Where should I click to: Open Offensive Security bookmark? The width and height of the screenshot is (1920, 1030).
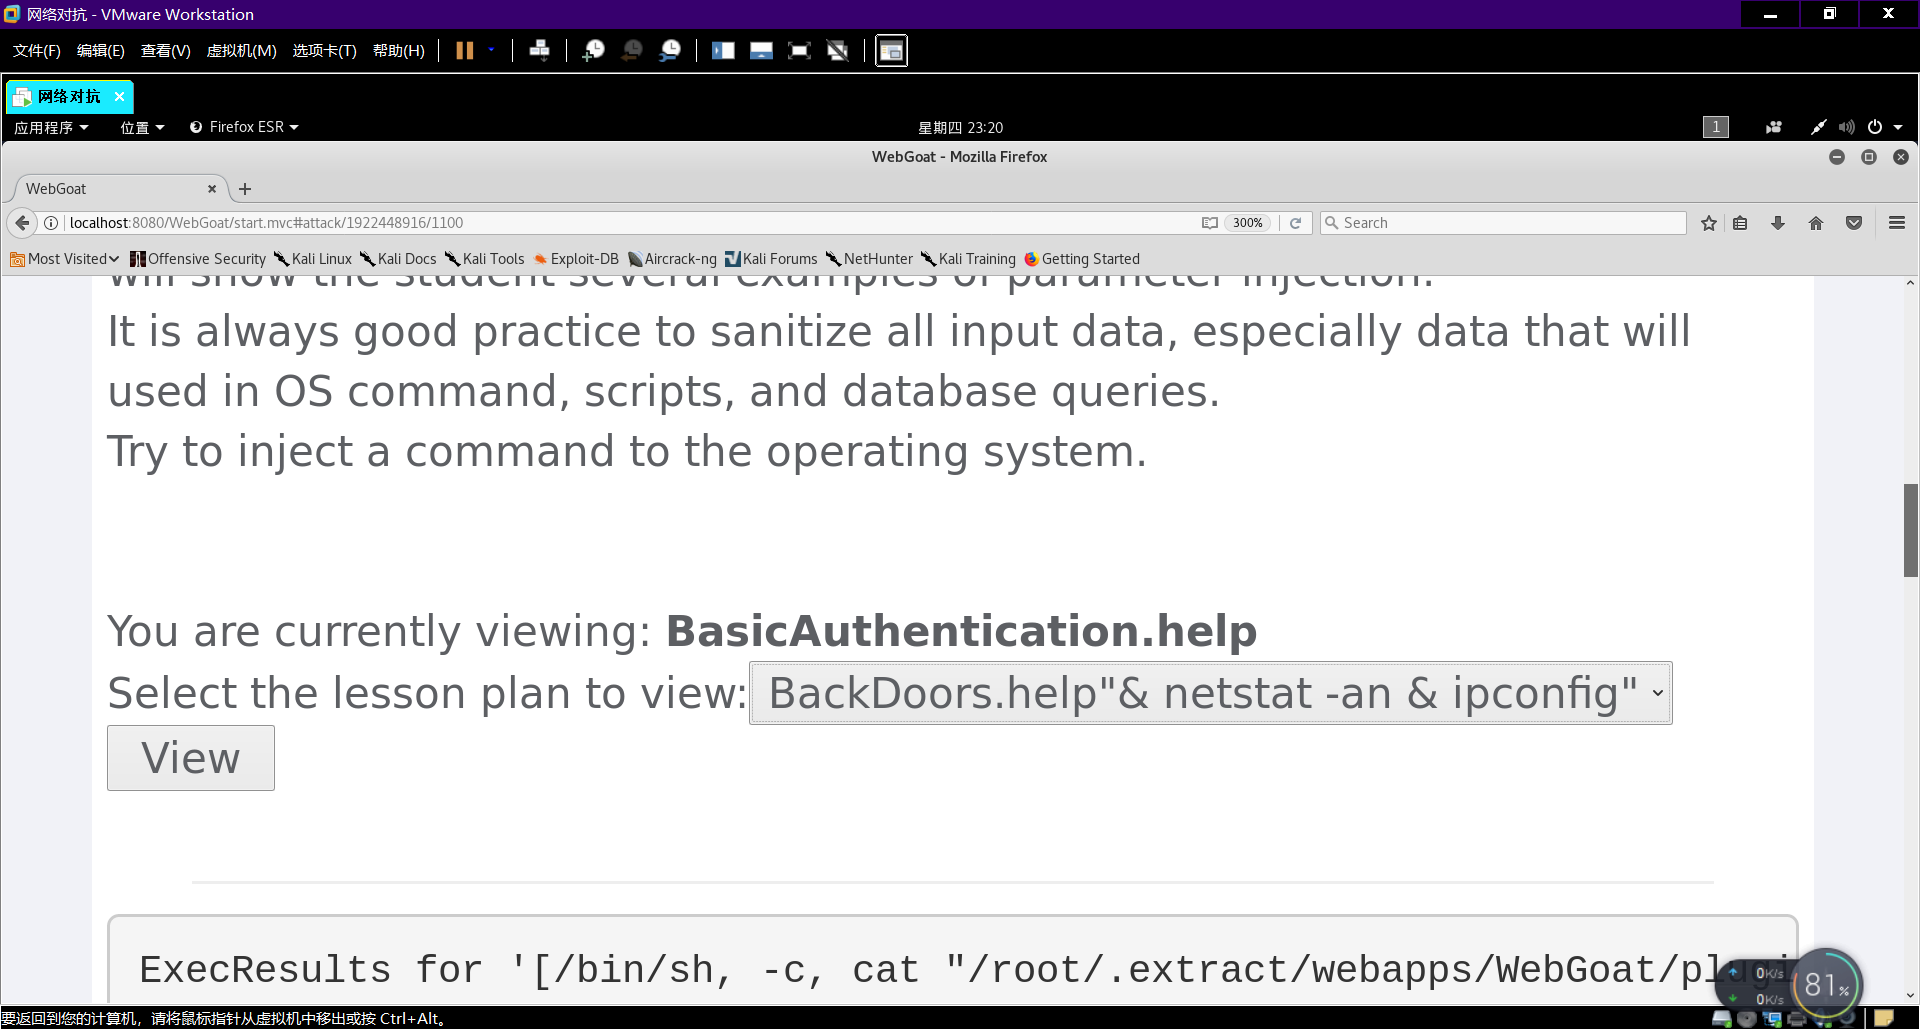coord(198,259)
